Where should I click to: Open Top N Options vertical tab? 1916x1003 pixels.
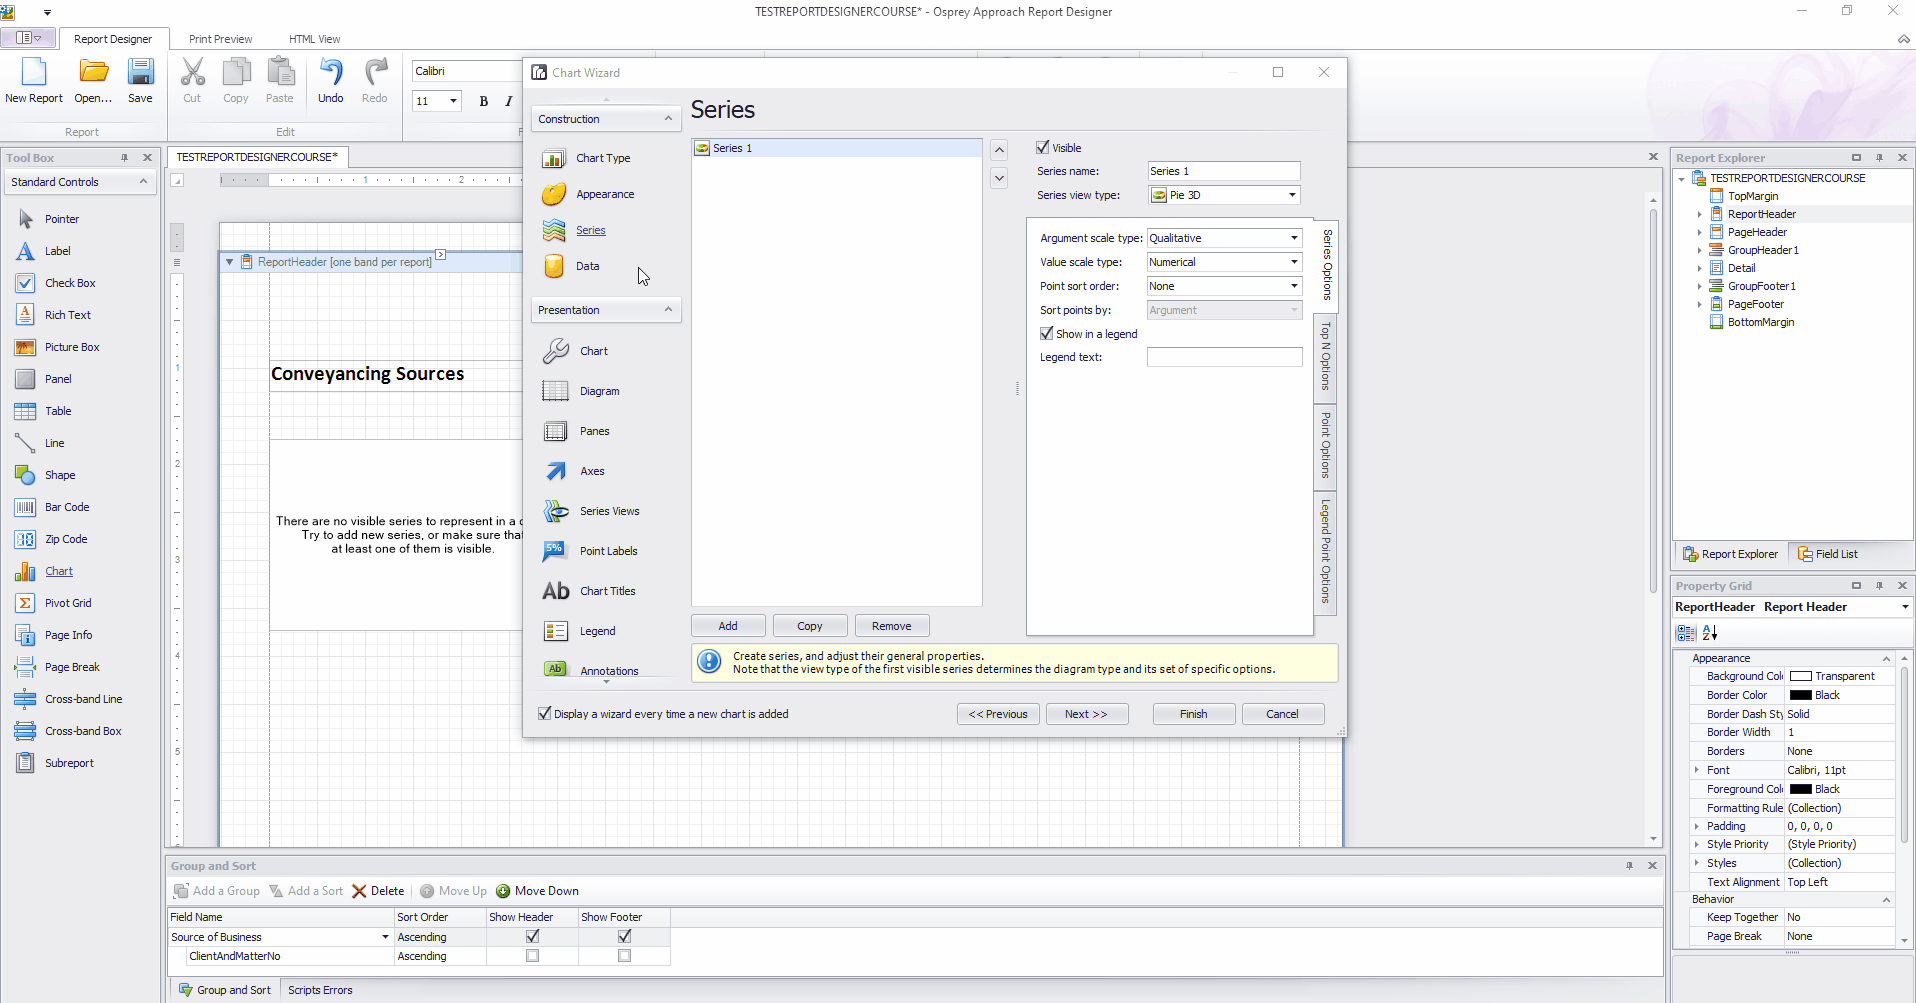(1325, 357)
